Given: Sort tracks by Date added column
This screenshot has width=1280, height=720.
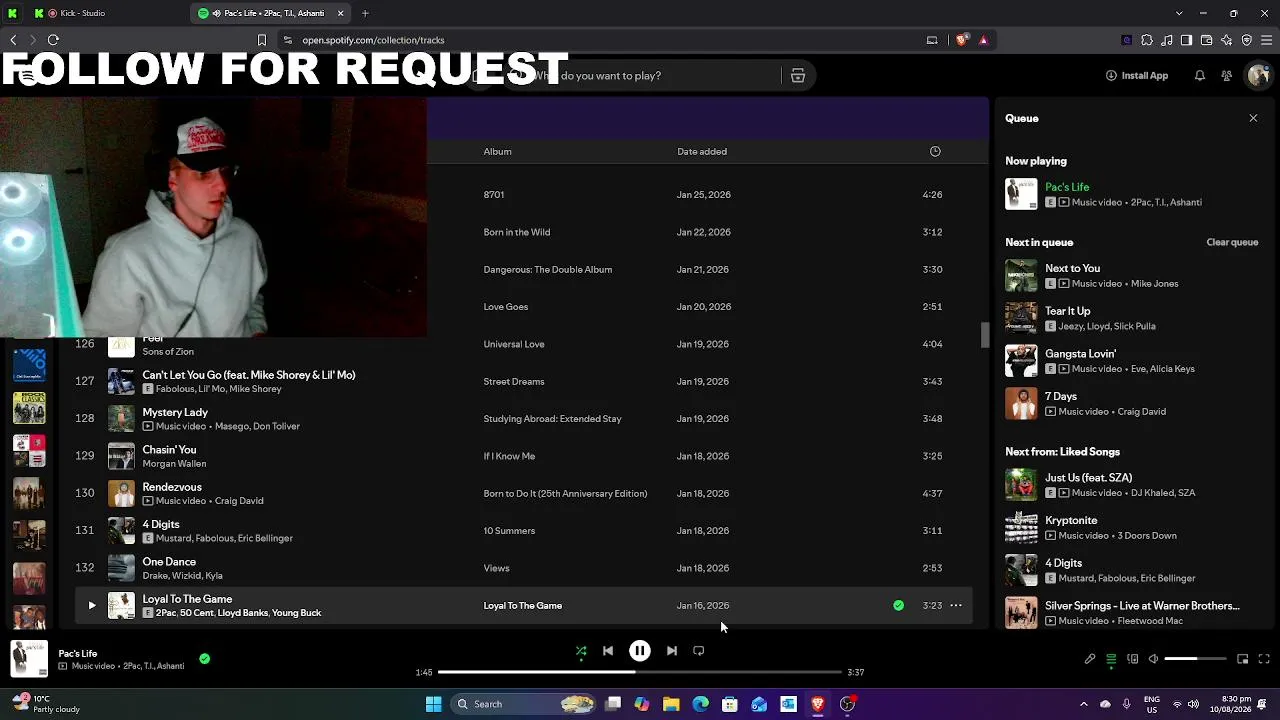Looking at the screenshot, I should 702,152.
